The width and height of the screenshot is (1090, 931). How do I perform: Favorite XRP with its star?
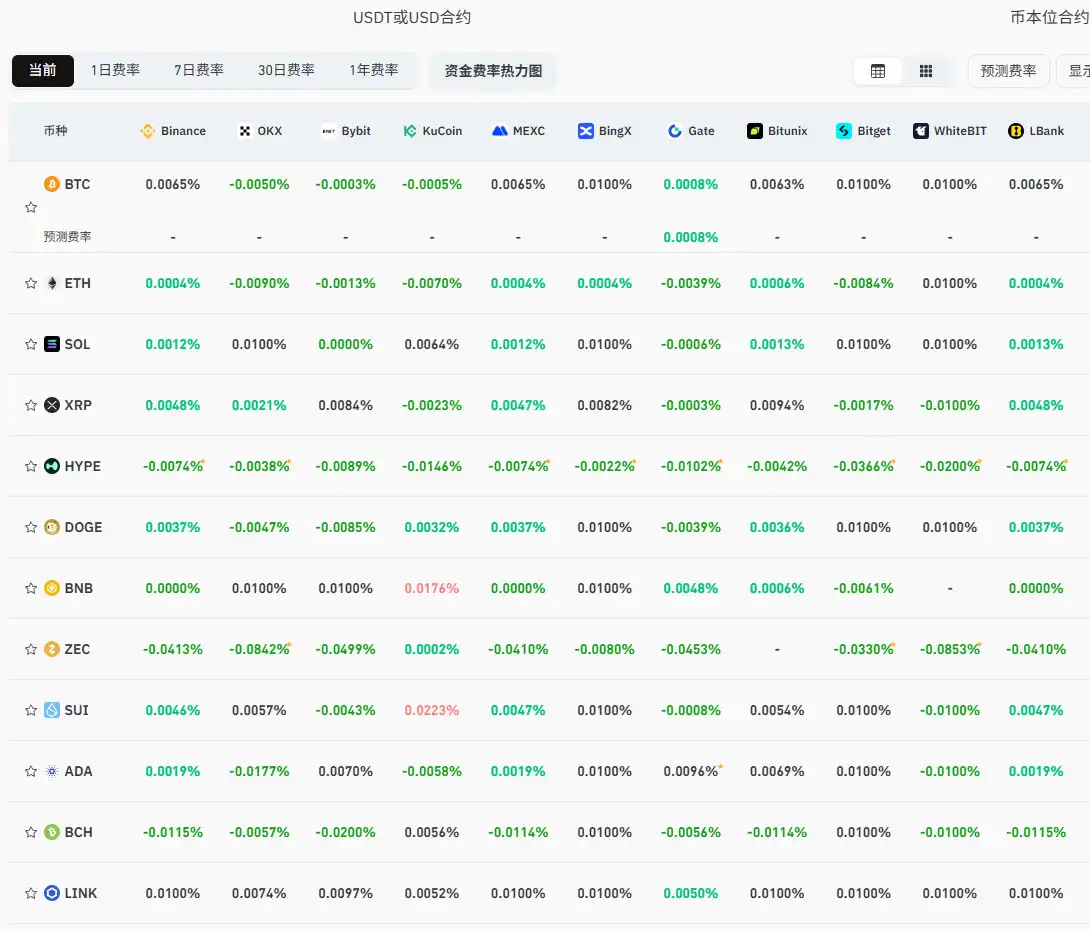pos(31,405)
